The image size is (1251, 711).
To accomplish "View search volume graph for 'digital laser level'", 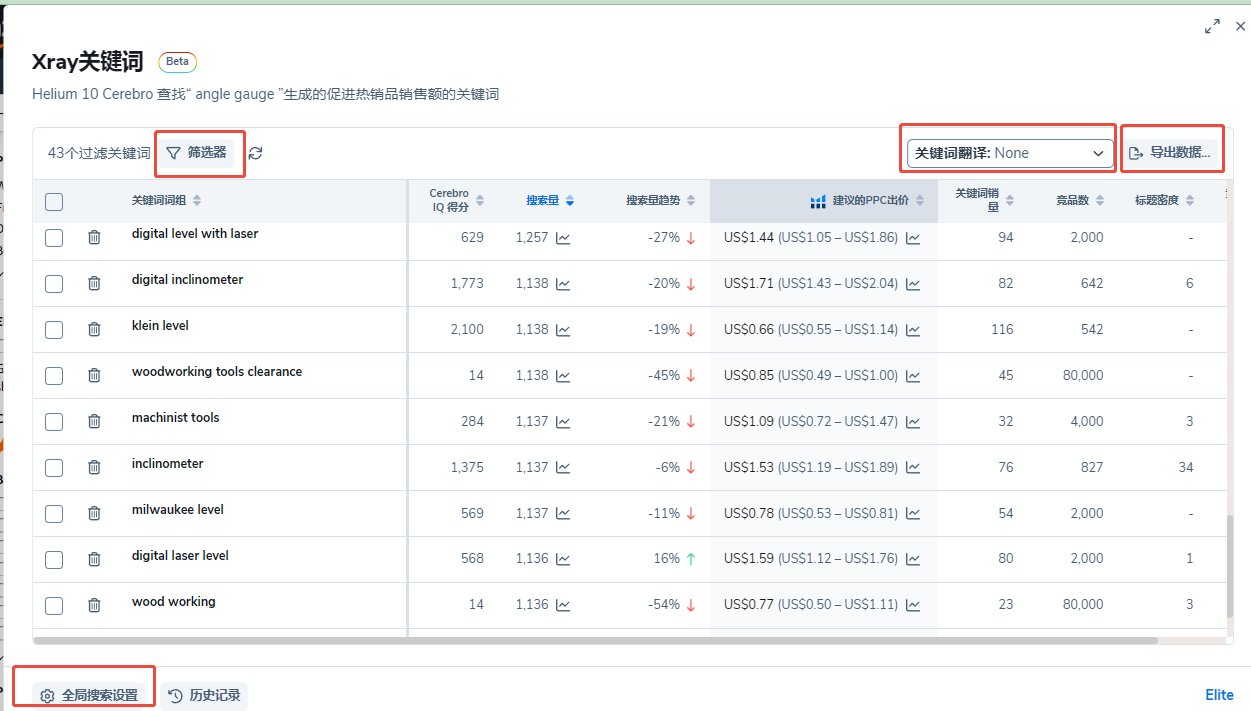I will [563, 559].
